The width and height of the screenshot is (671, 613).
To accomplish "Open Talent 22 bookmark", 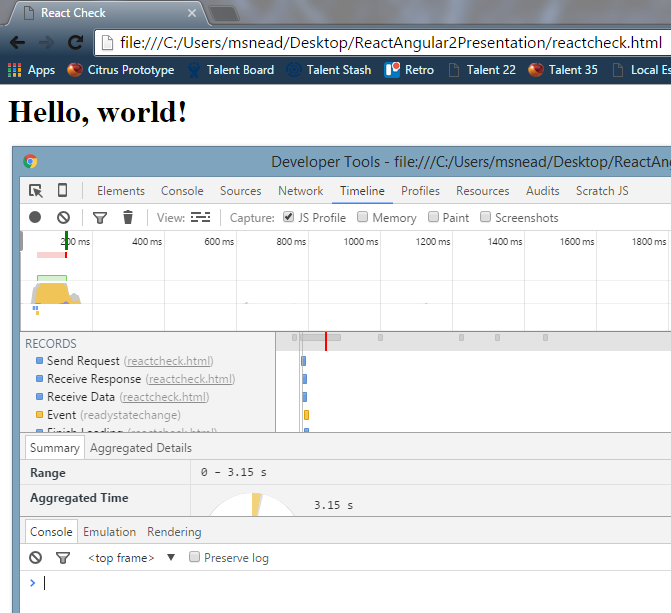I will point(482,70).
